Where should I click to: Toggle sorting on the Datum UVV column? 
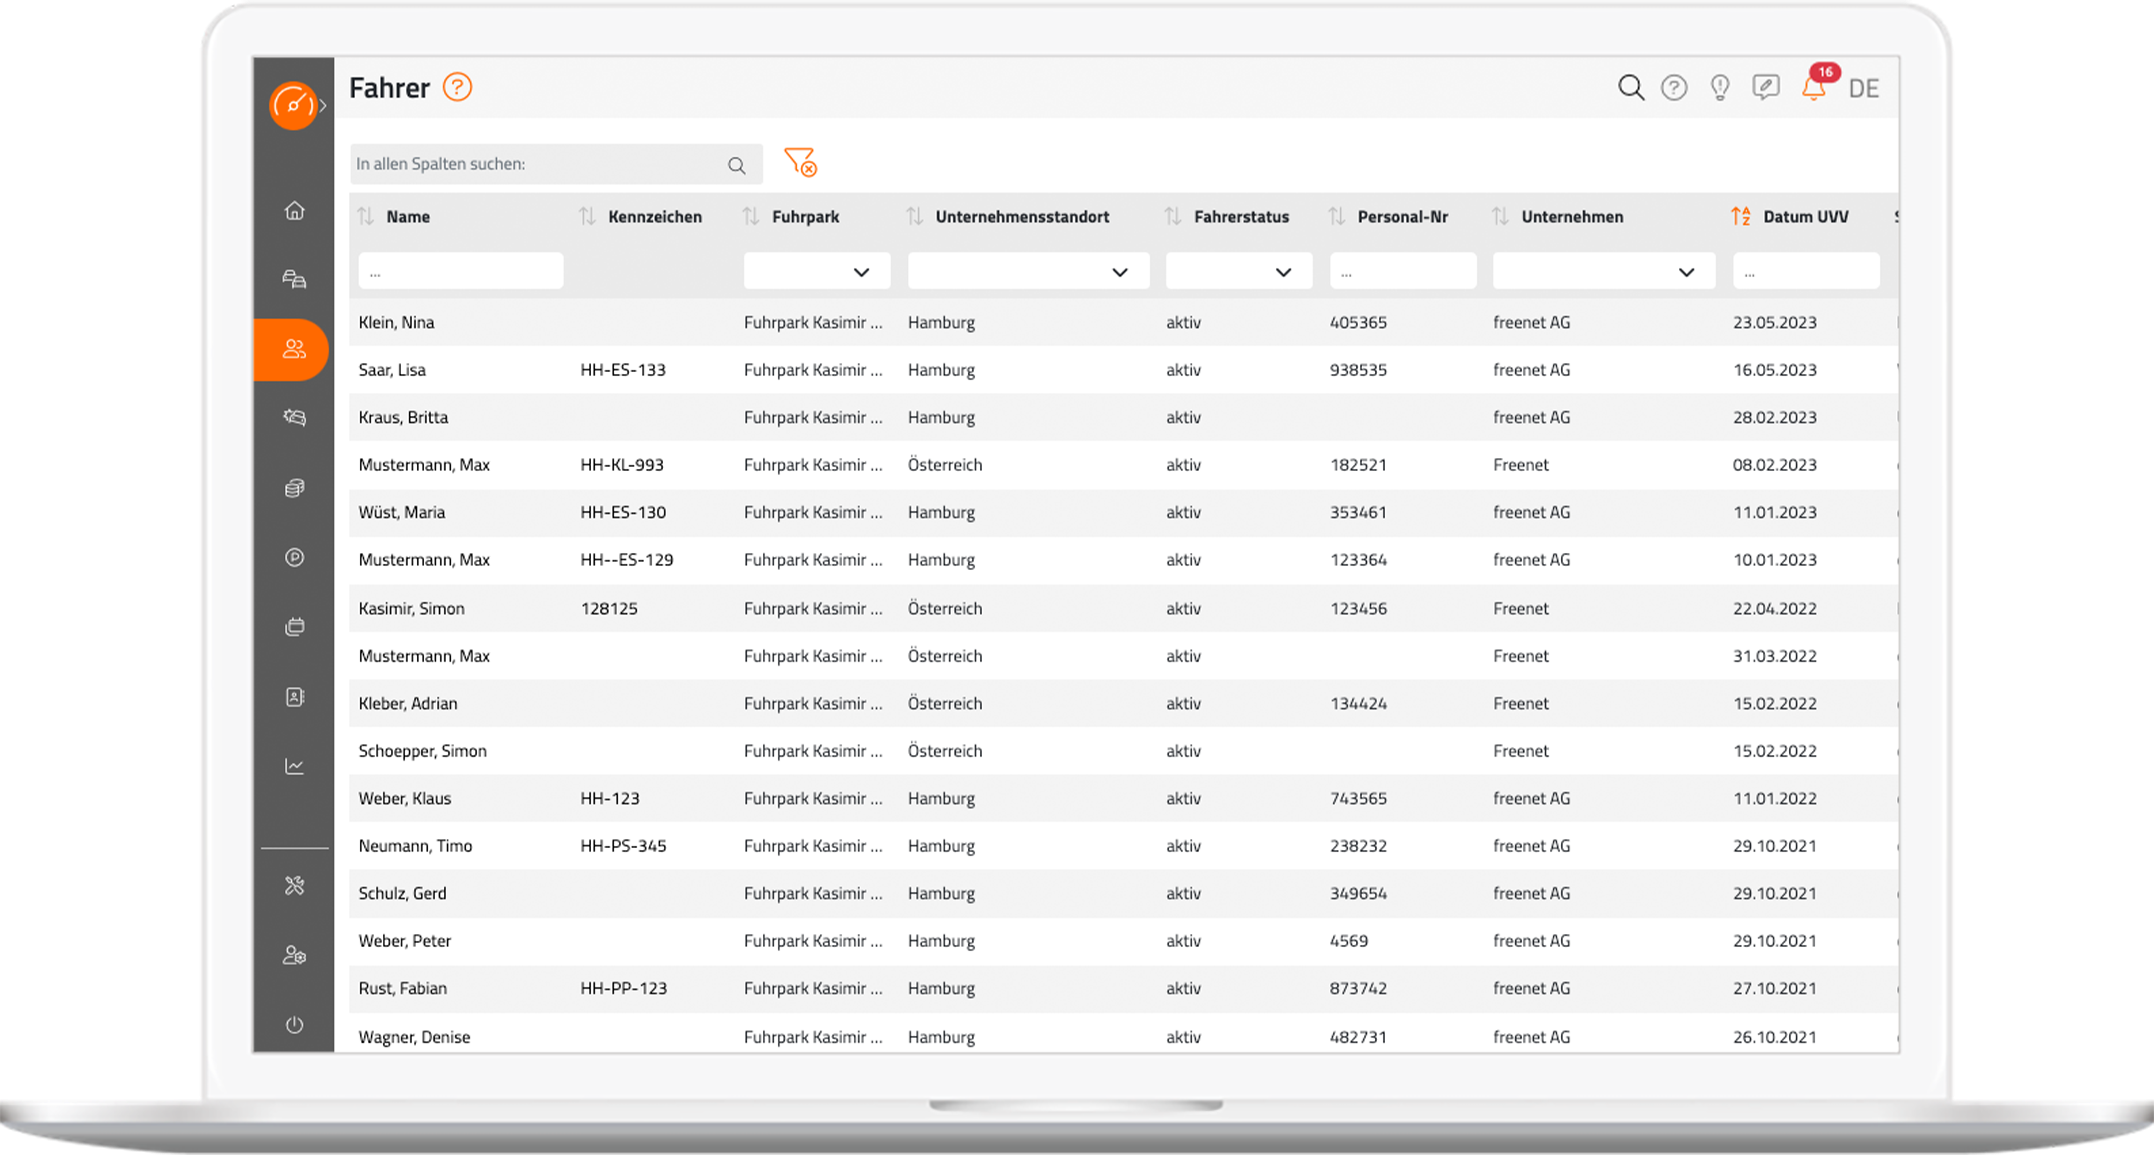pyautogui.click(x=1741, y=216)
